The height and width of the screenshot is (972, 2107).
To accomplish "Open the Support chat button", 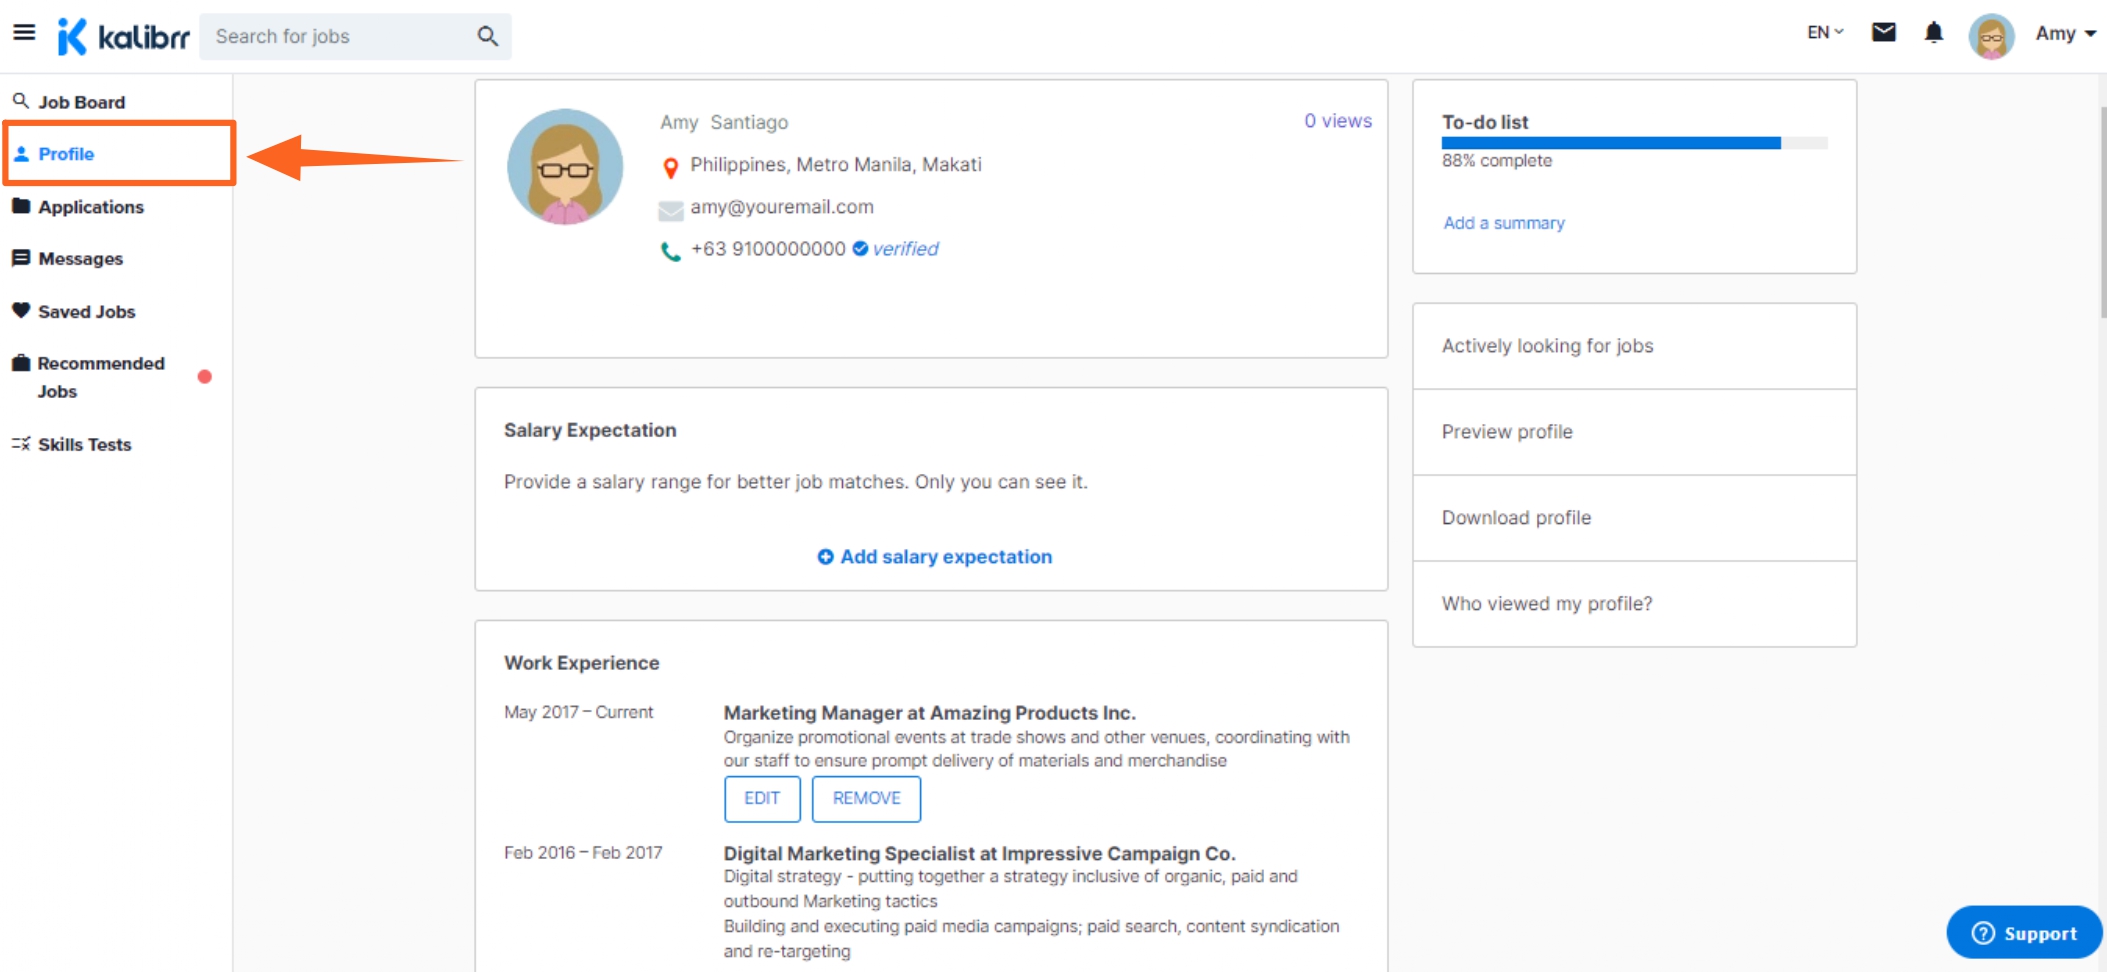I will (2023, 933).
